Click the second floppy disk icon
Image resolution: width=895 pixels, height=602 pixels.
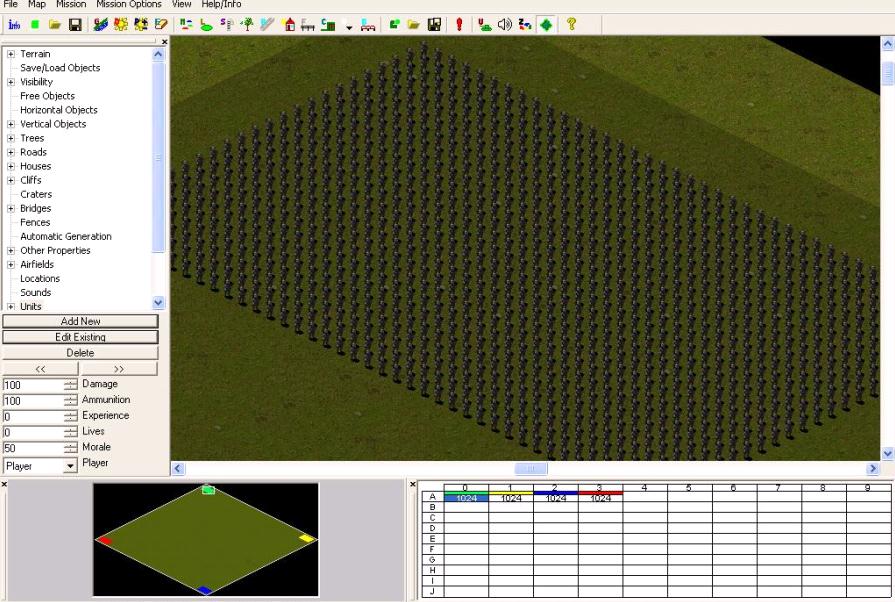434,25
